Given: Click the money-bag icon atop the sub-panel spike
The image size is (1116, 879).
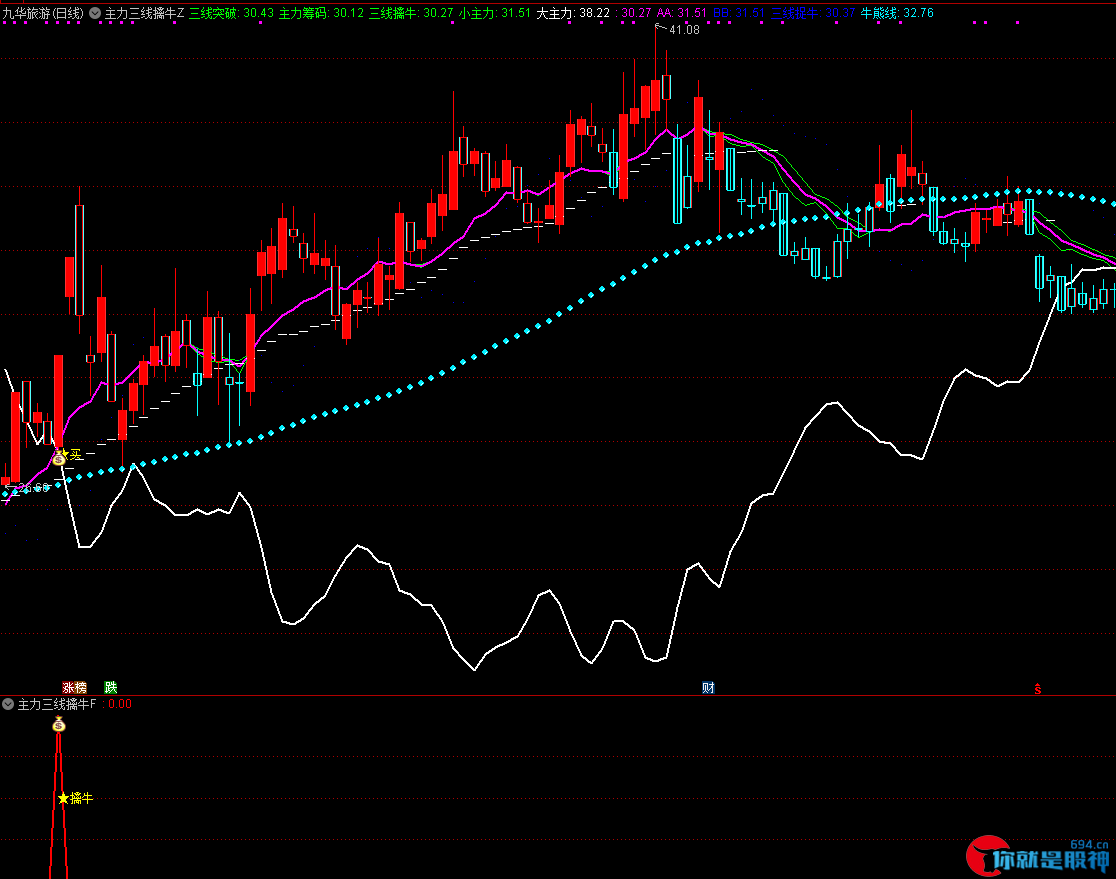Looking at the screenshot, I should [59, 725].
